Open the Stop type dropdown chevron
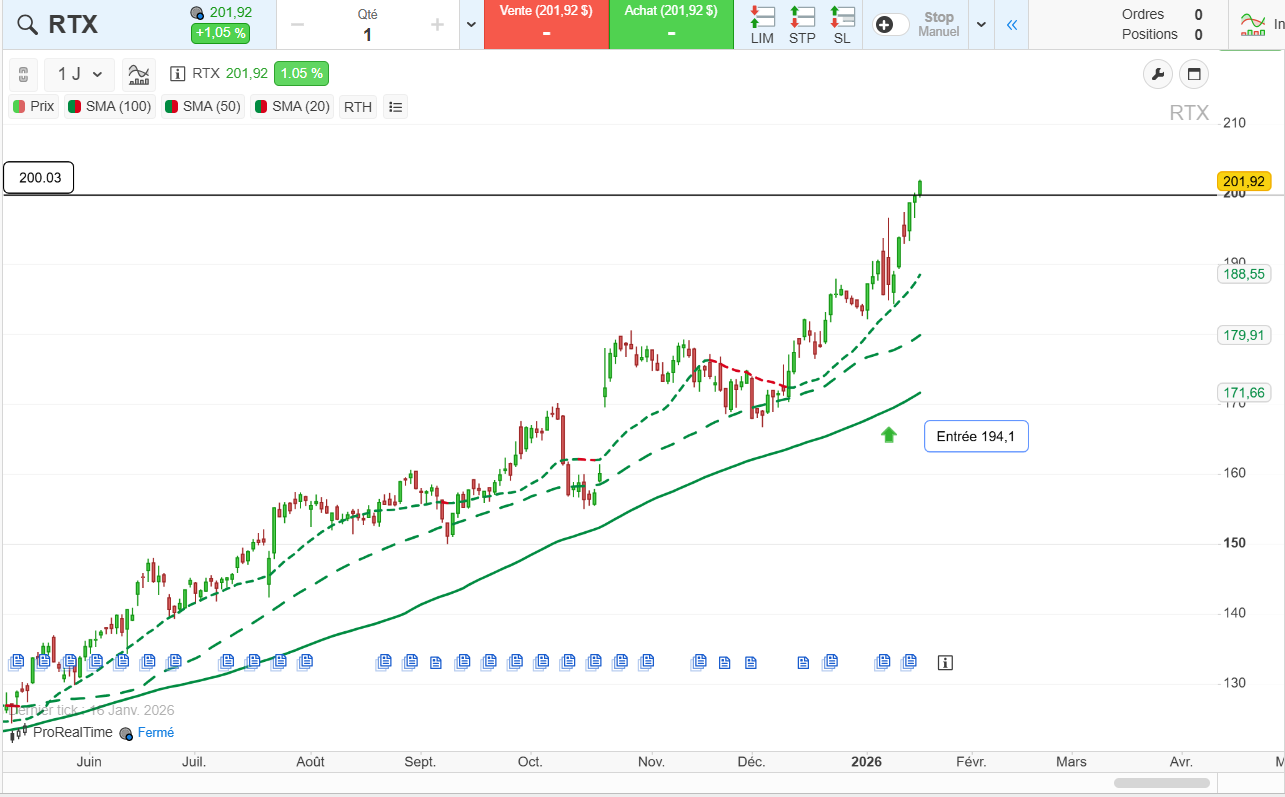 (x=981, y=25)
